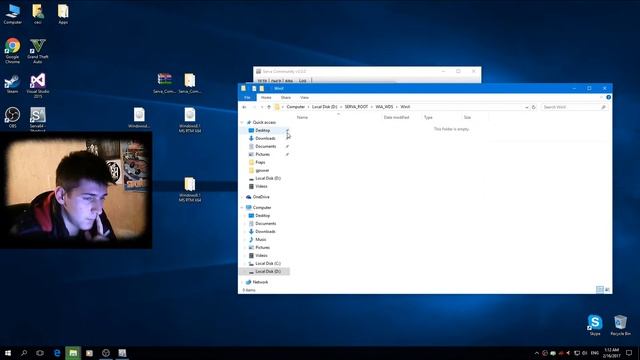Sort by the Type column header
Image resolution: width=640 pixels, height=360 pixels.
[x=428, y=118]
